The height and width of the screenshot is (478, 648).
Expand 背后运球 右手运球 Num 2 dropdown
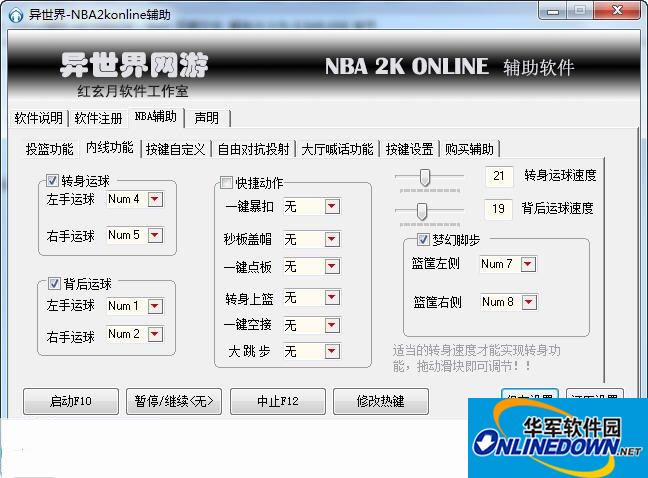tap(155, 334)
